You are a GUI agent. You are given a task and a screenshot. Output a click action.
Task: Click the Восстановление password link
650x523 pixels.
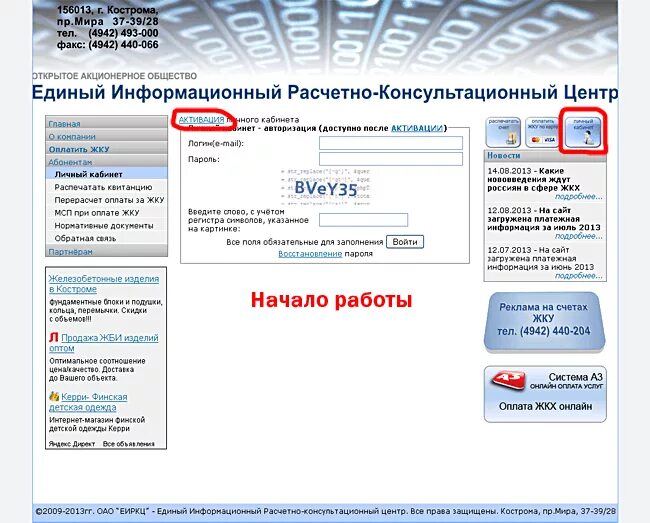[310, 254]
